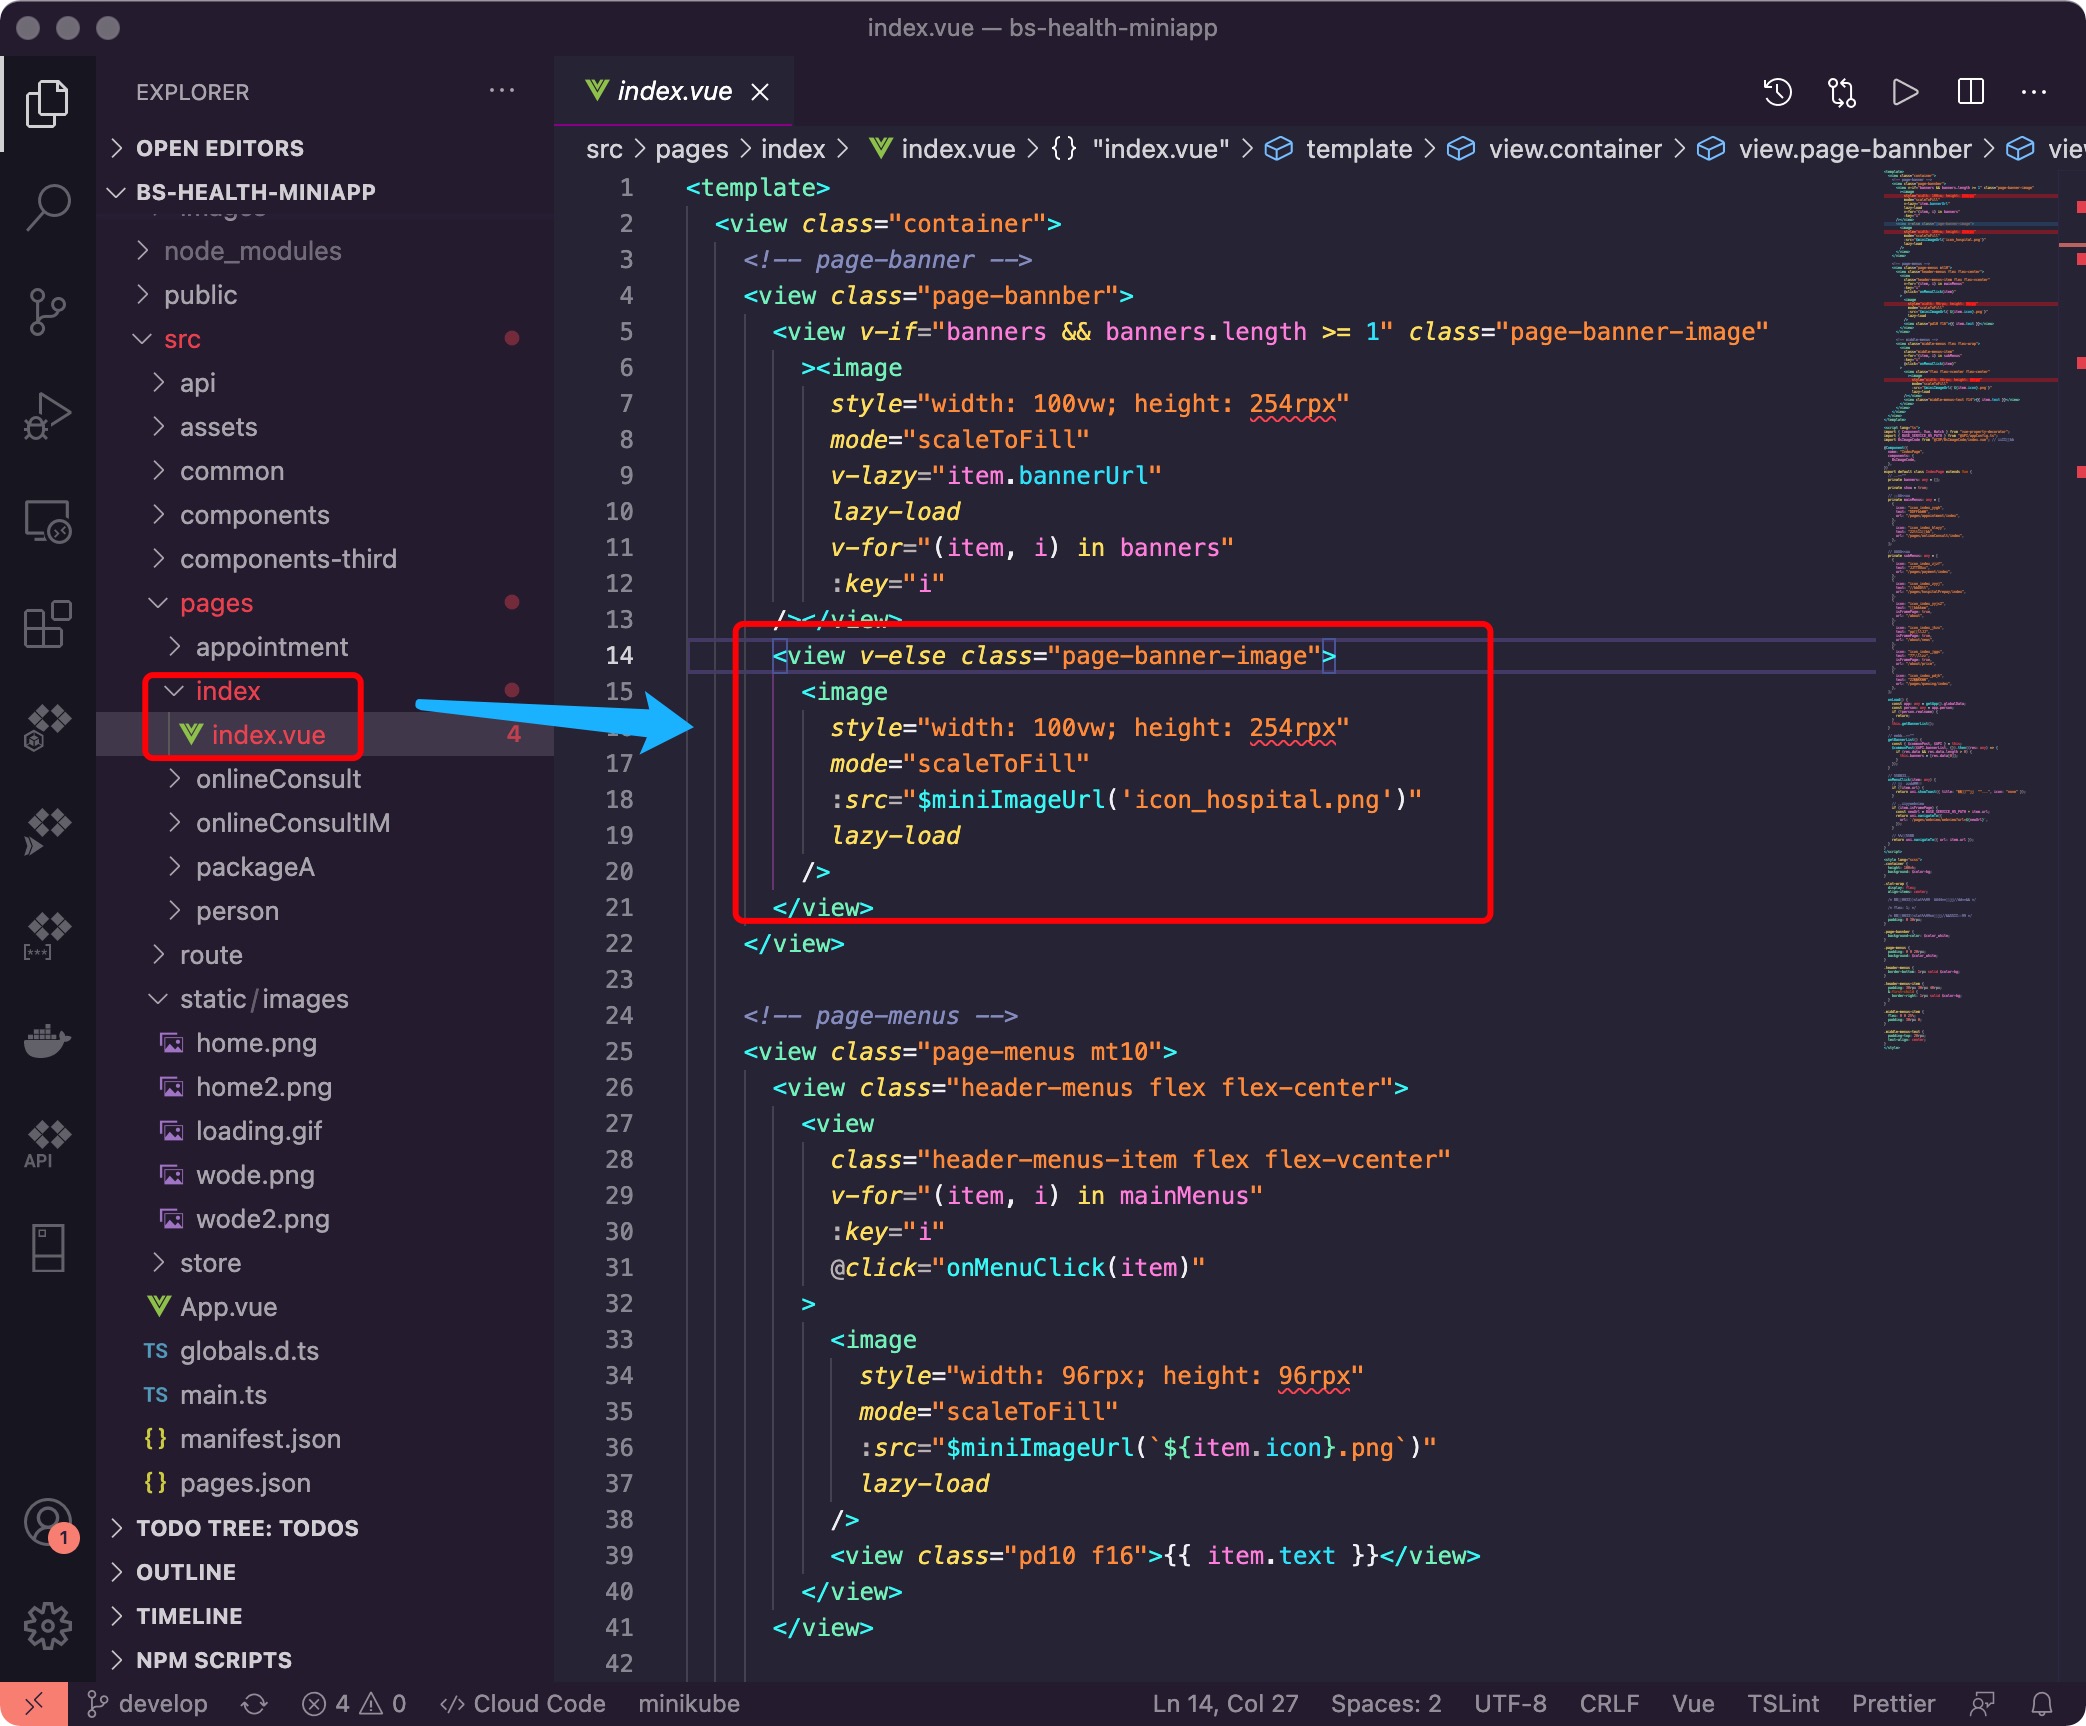The height and width of the screenshot is (1726, 2086).
Task: Click the template breadcrumb item
Action: (1359, 149)
